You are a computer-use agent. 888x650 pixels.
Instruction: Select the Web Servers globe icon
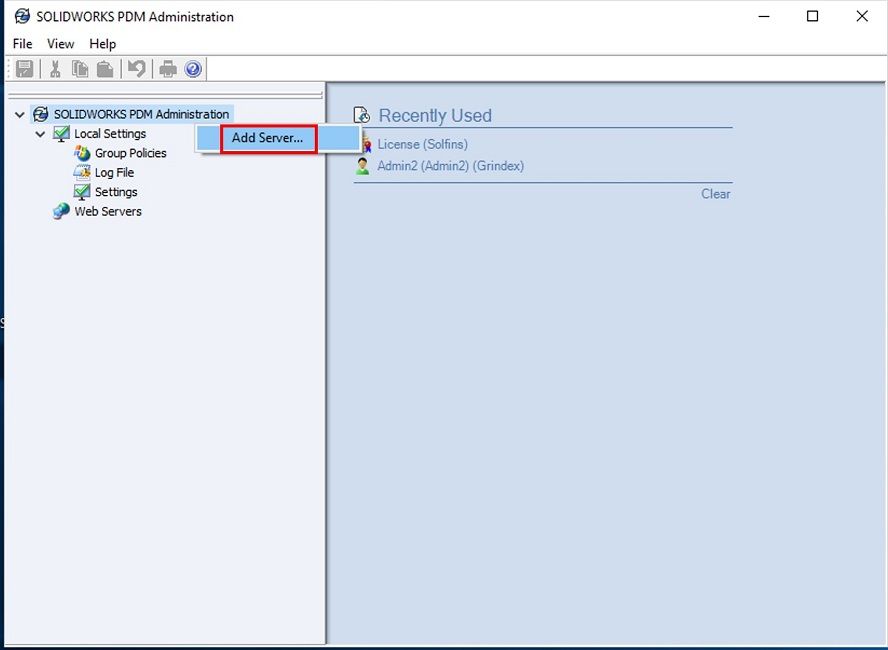61,212
